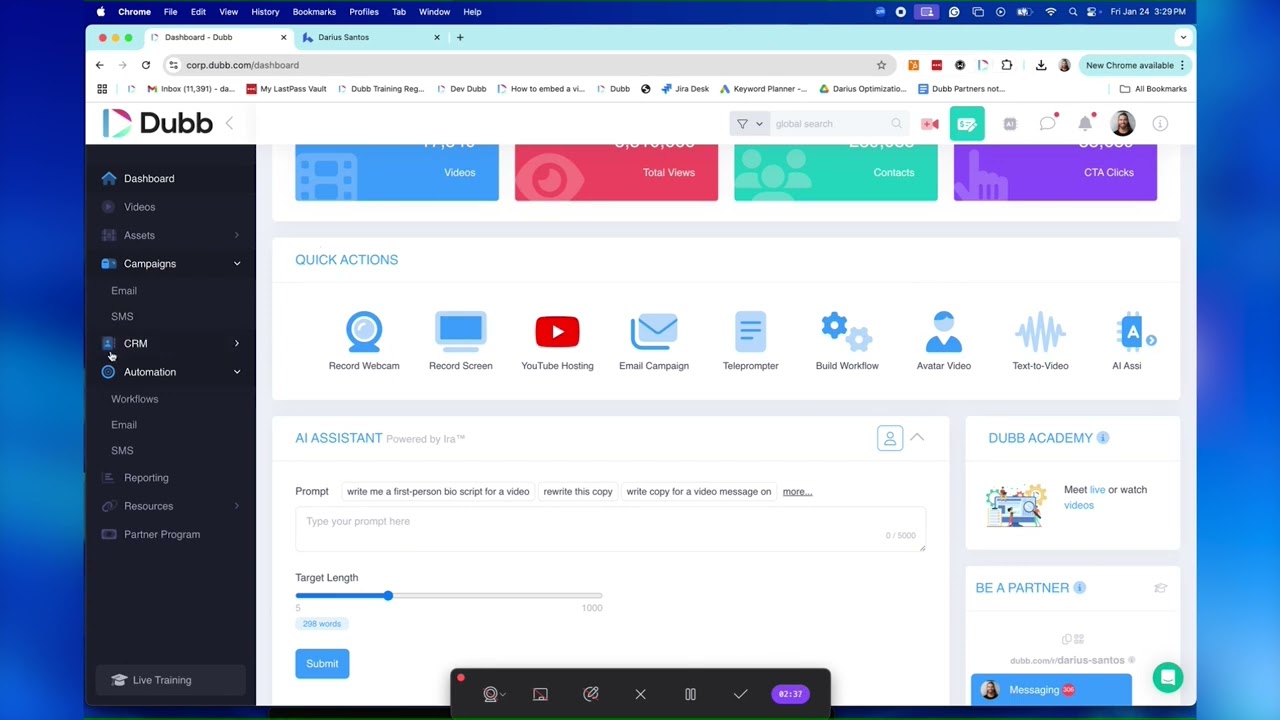1280x720 pixels.
Task: Open the green chat widget button
Action: click(1167, 677)
